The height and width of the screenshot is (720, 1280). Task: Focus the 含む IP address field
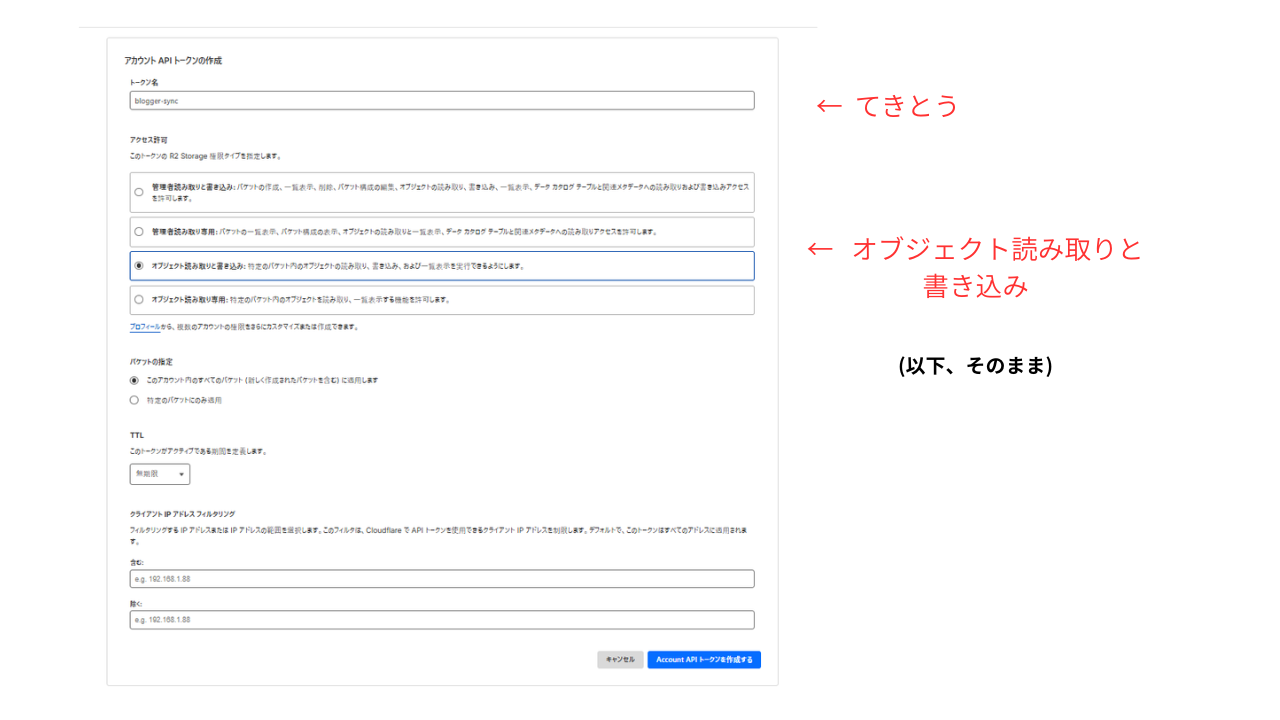(440, 578)
